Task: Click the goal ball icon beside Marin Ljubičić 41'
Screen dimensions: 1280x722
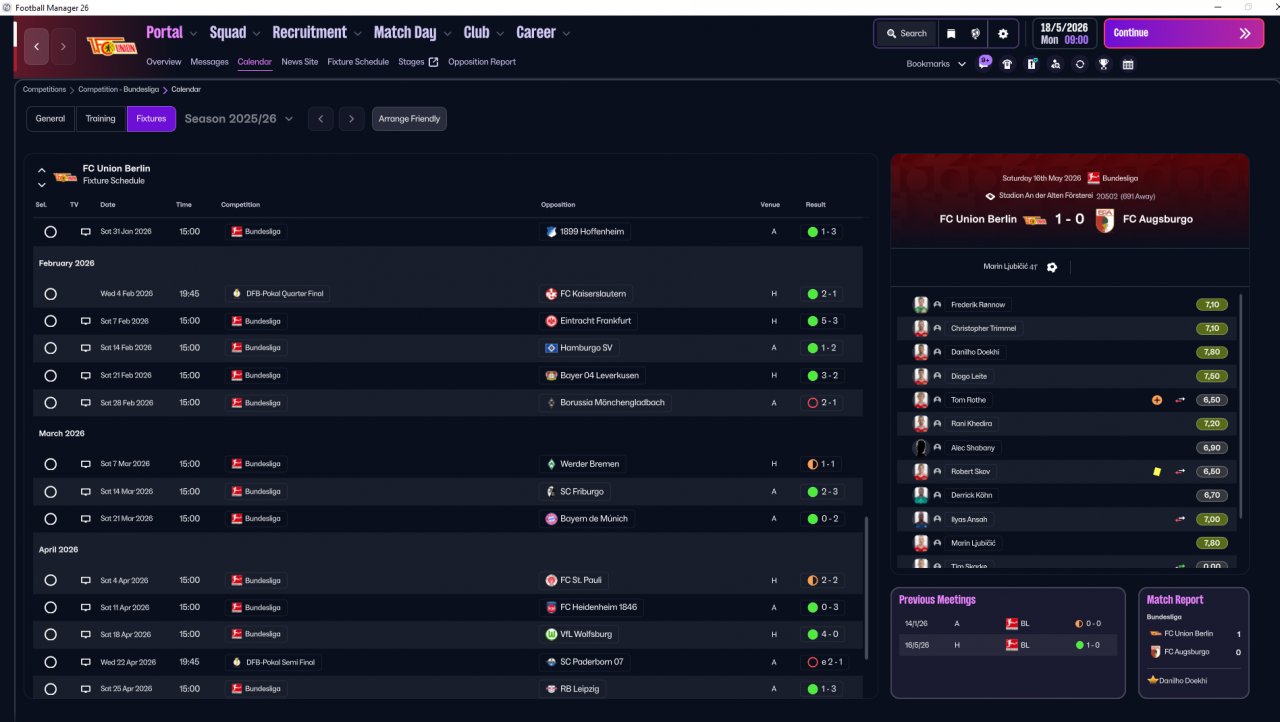Action: click(x=1051, y=267)
